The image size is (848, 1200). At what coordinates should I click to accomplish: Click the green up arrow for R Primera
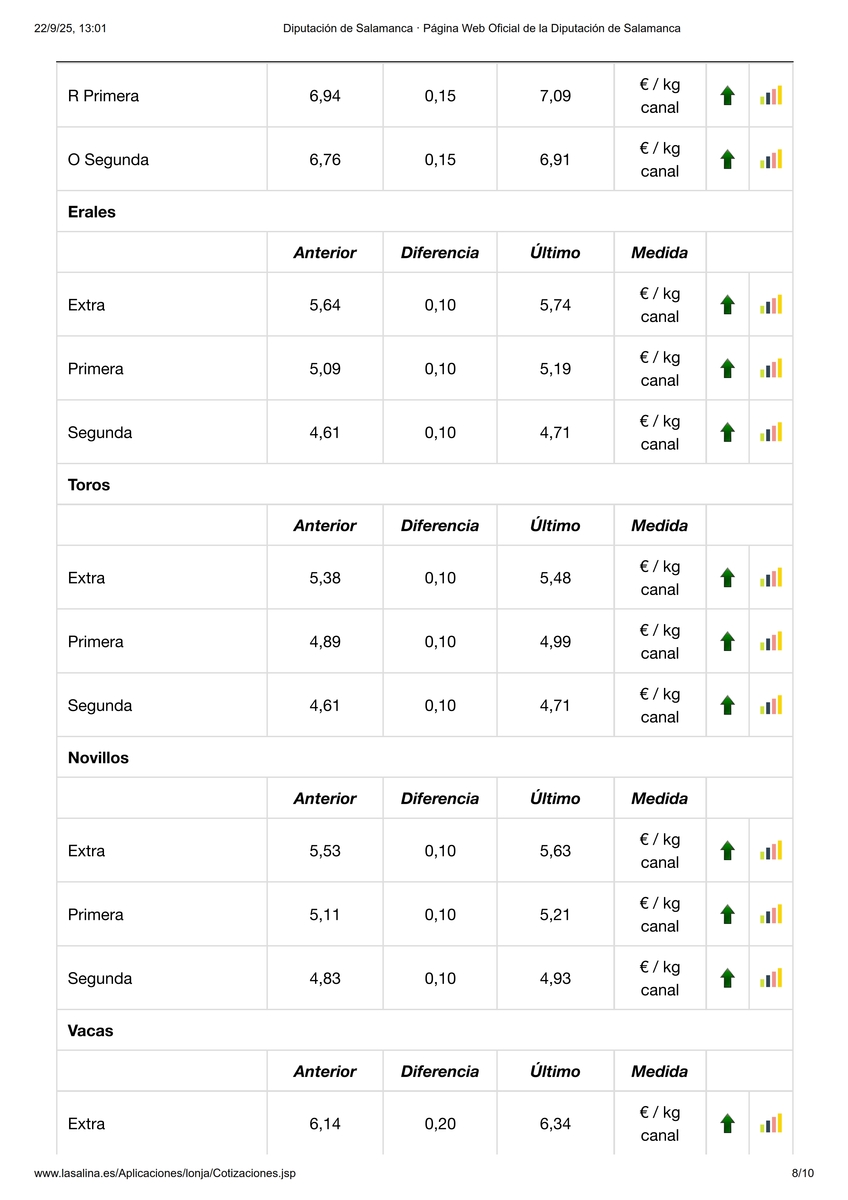[728, 96]
